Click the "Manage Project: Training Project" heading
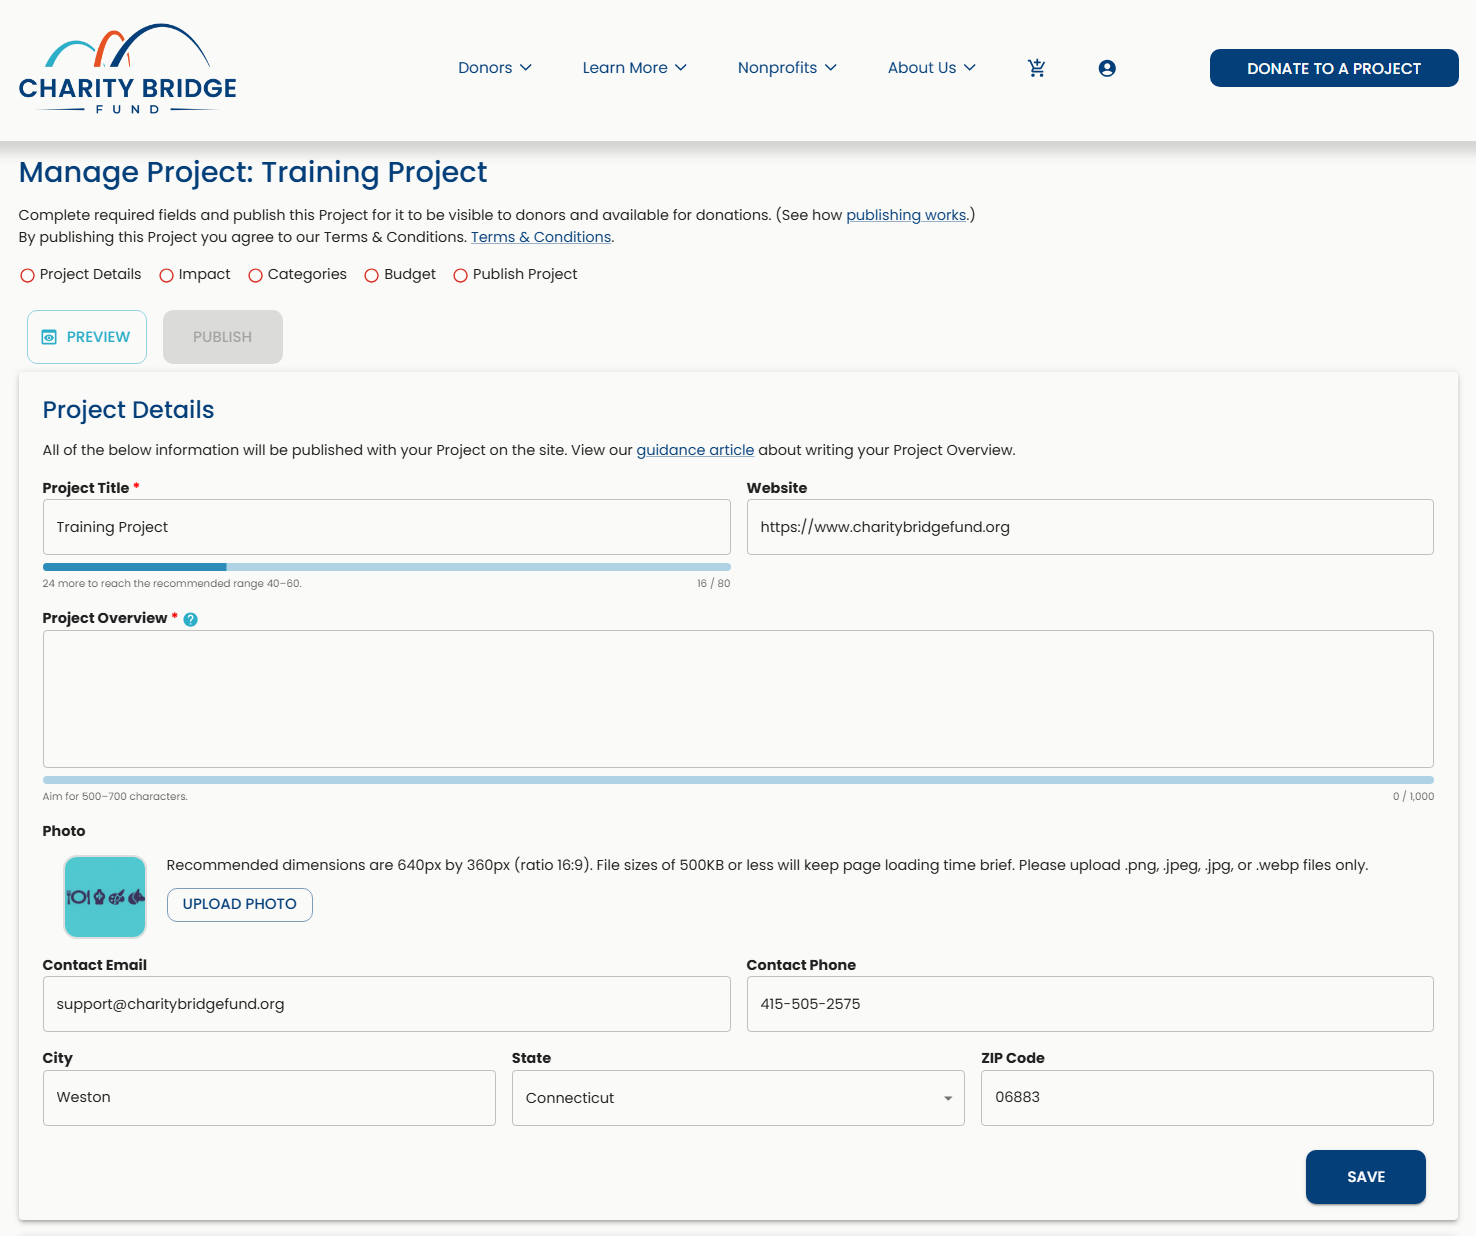Viewport: 1476px width, 1236px height. point(253,173)
